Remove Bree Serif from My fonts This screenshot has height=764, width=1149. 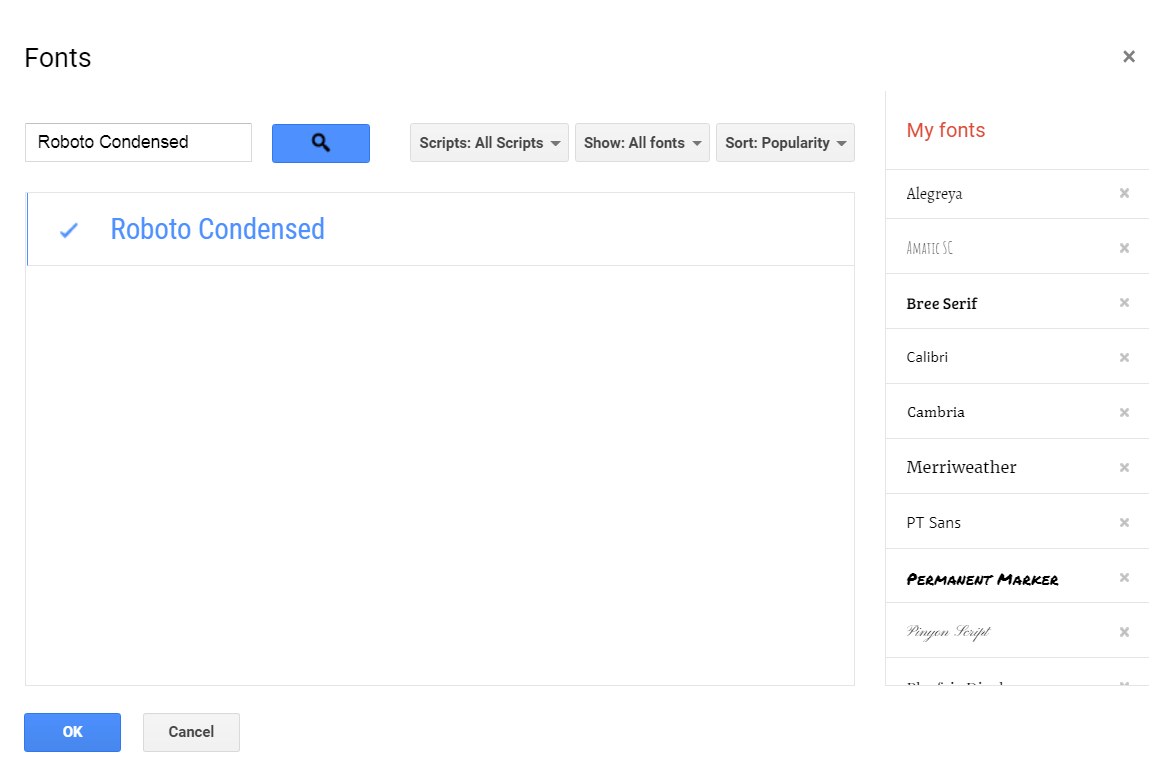click(x=1124, y=303)
